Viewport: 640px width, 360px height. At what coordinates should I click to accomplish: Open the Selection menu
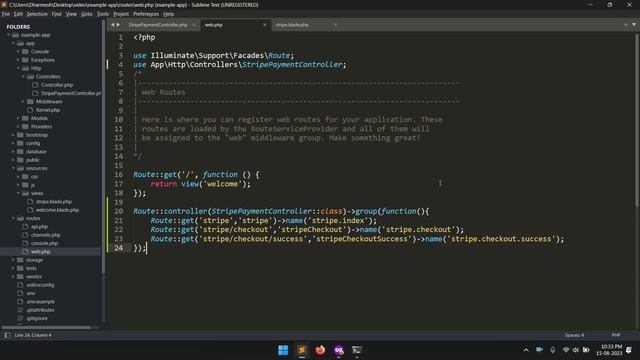[37, 14]
